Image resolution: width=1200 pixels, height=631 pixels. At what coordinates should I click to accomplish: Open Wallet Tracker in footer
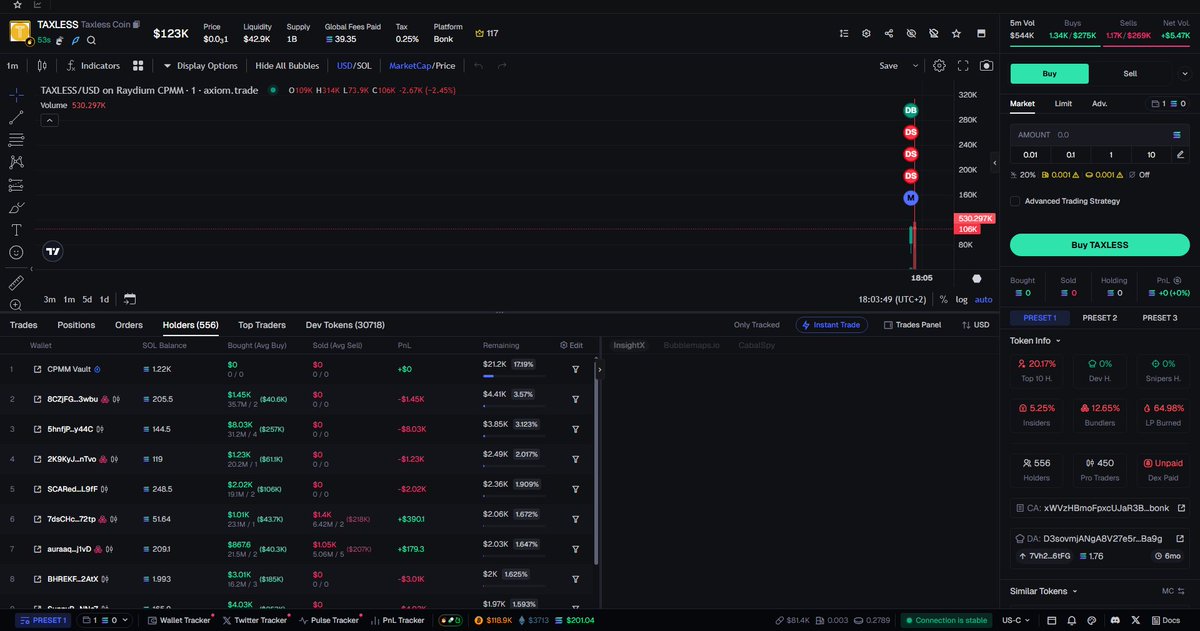coord(179,620)
